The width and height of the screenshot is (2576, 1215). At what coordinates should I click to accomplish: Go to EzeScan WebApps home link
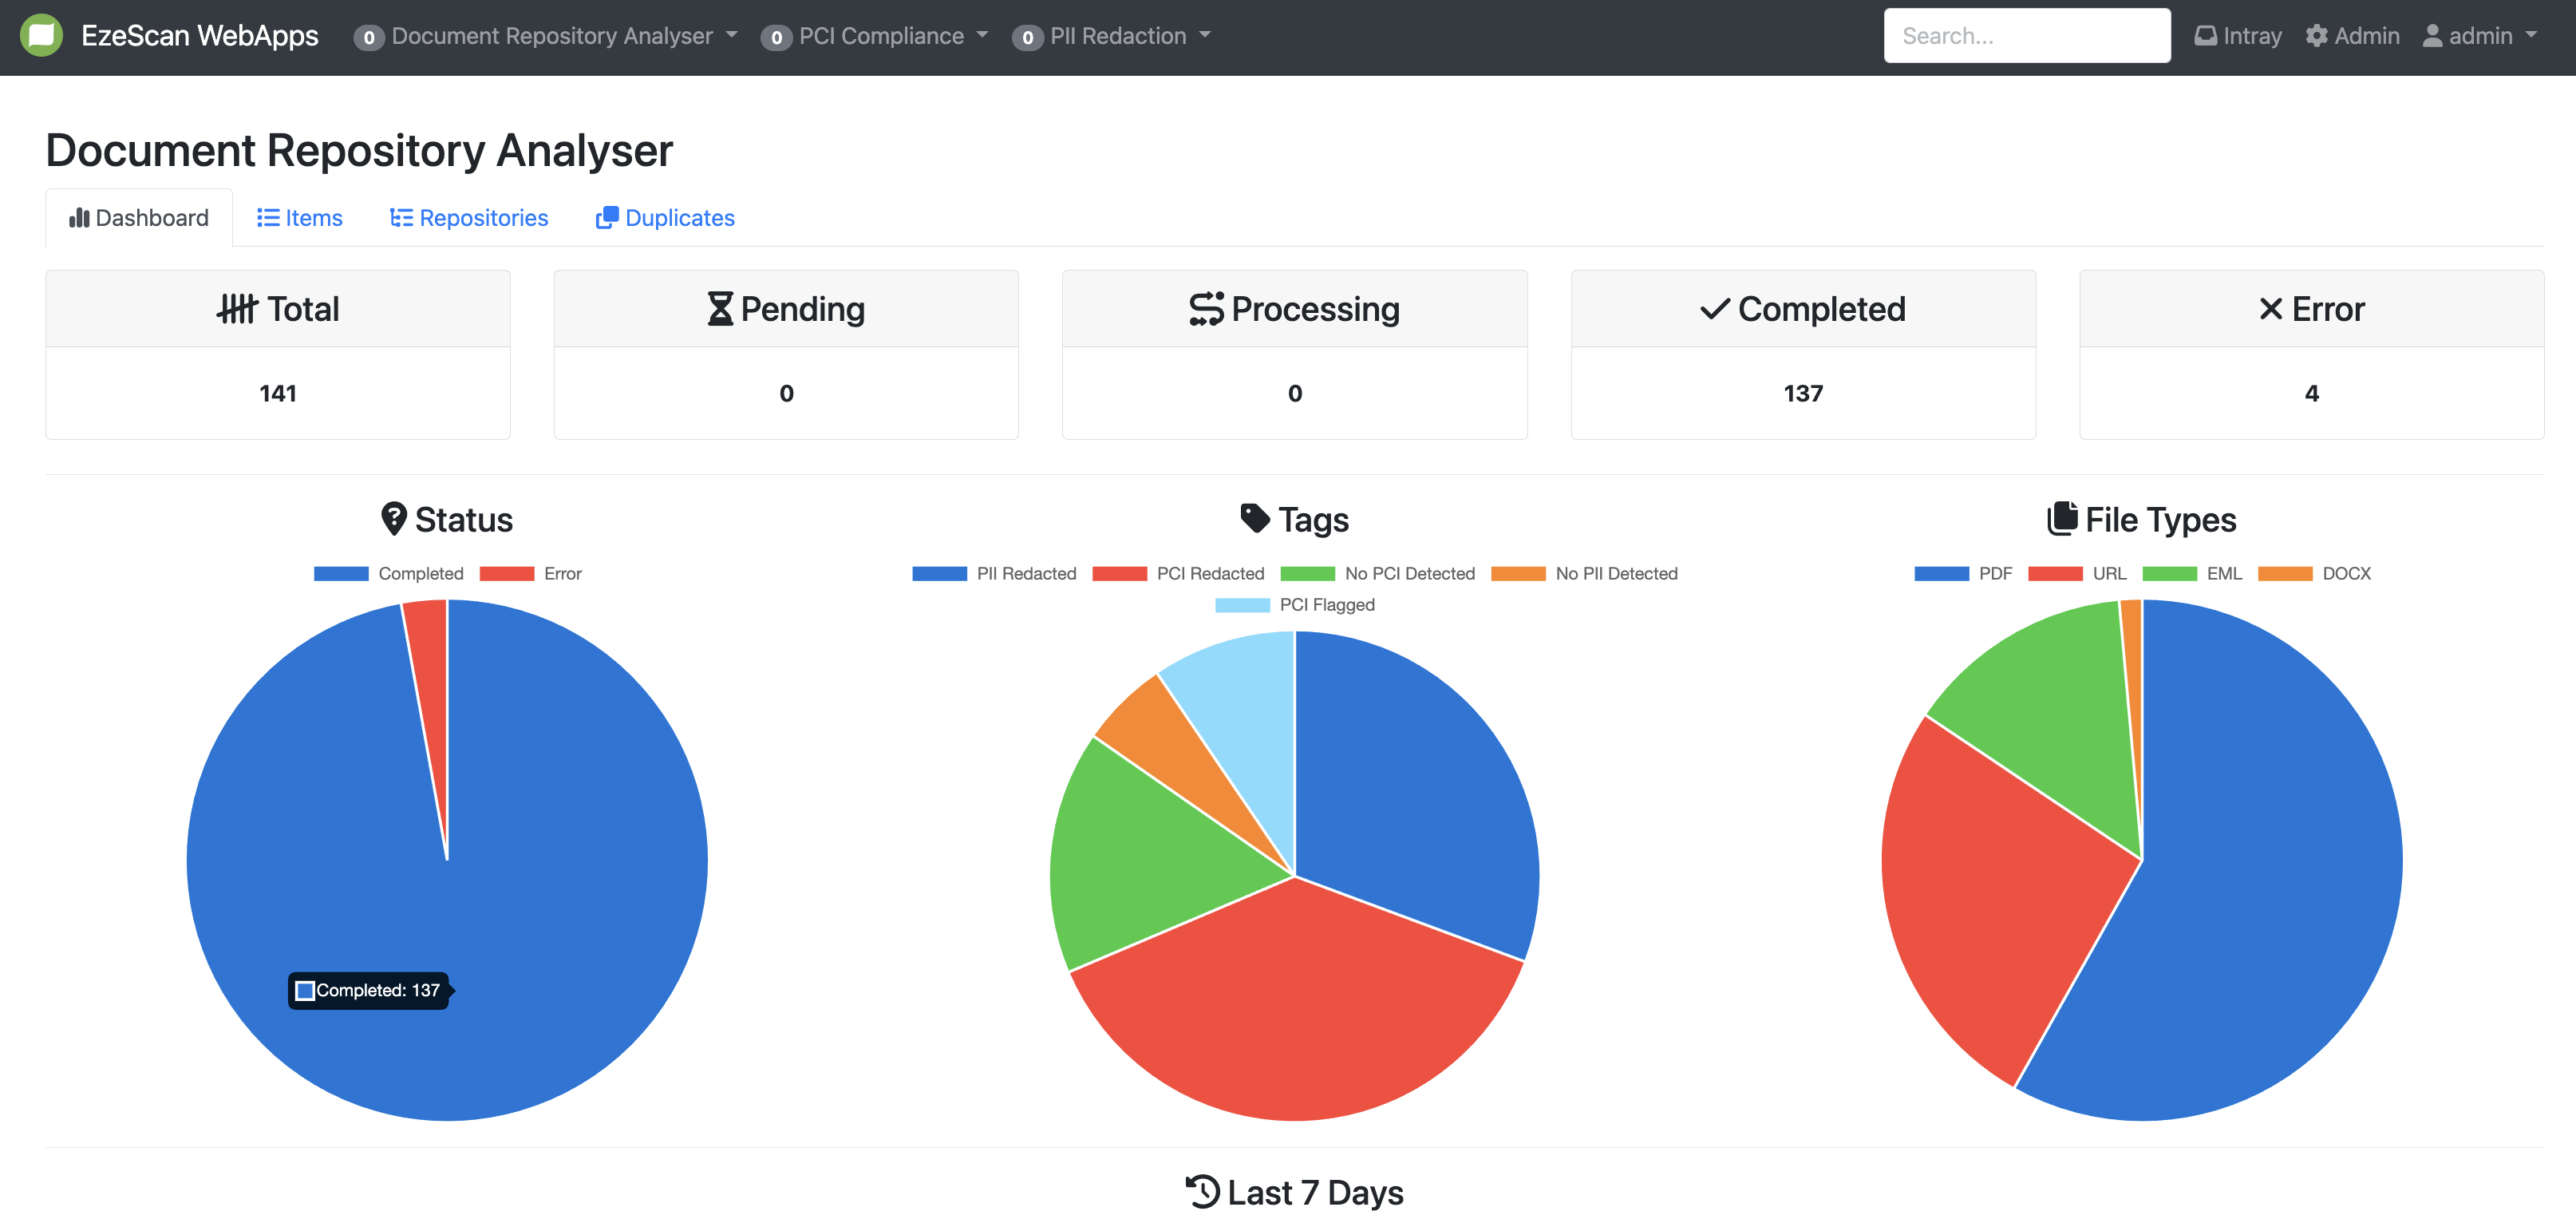click(x=199, y=36)
